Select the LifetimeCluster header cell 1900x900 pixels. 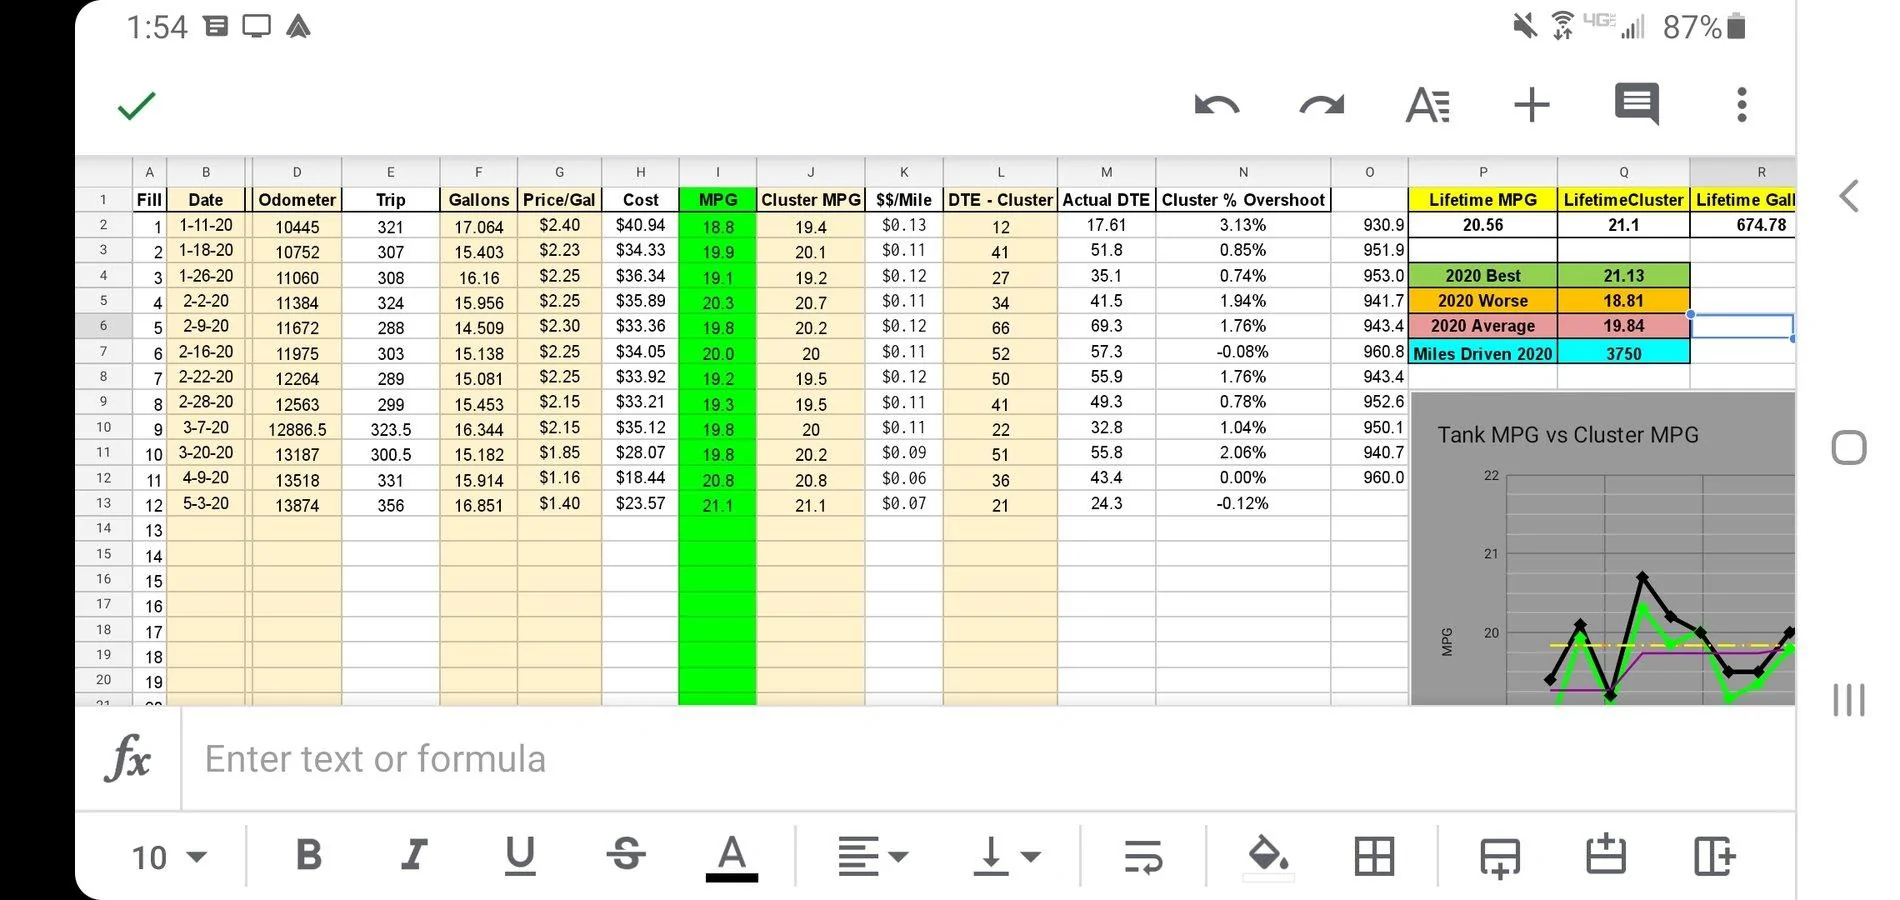click(1624, 200)
